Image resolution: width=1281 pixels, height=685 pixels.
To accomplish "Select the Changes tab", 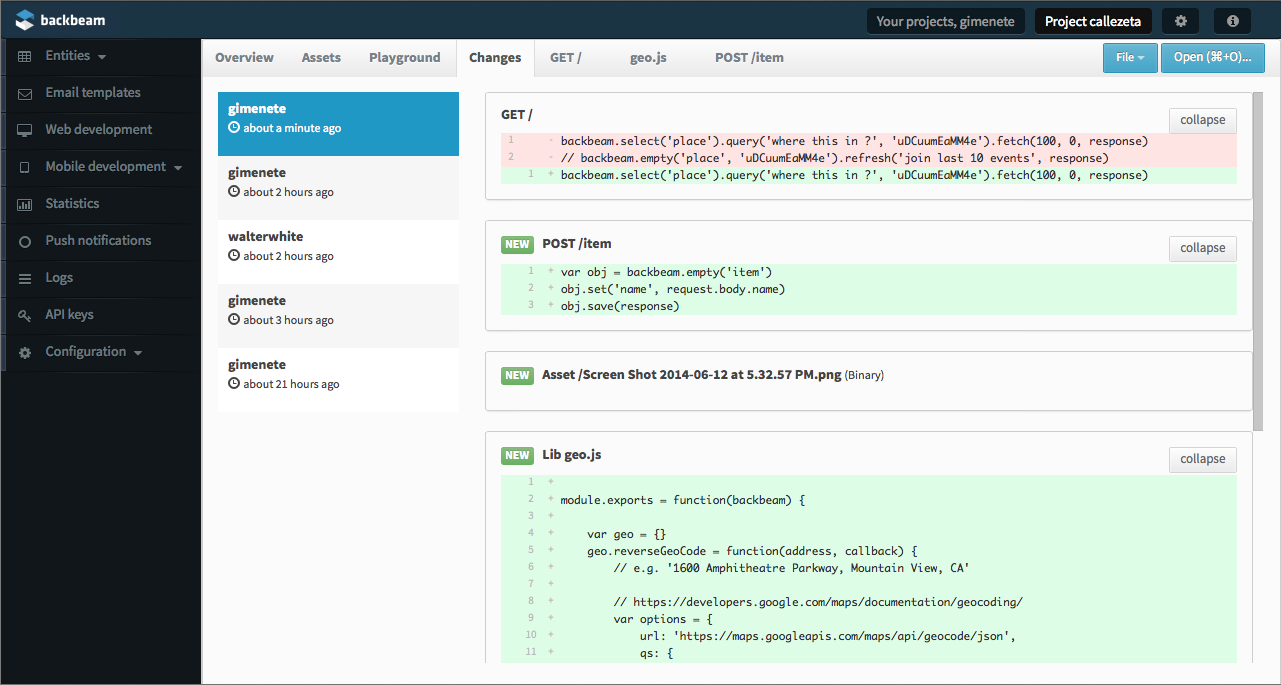I will pyautogui.click(x=495, y=57).
